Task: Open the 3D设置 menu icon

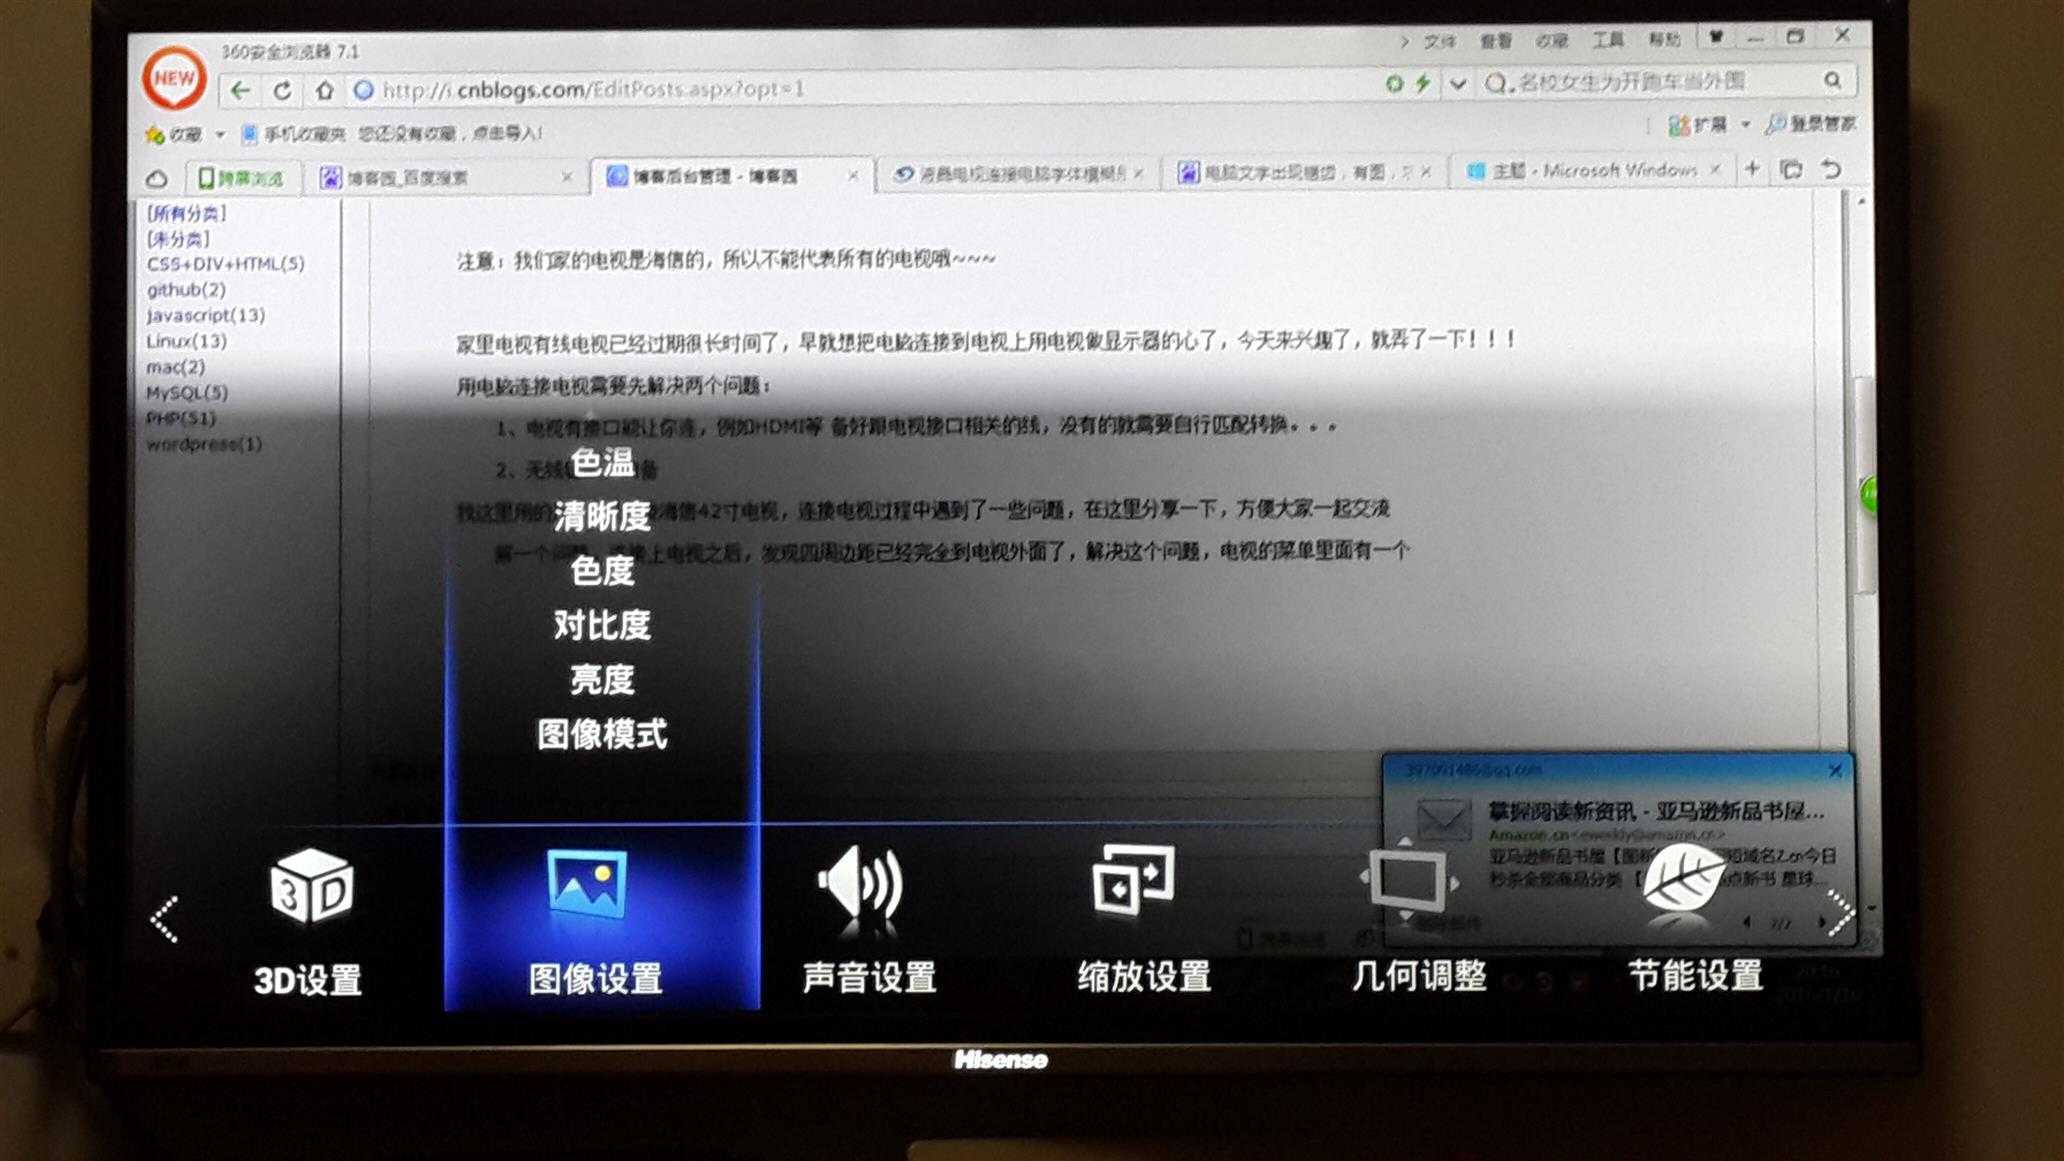Action: tap(311, 886)
